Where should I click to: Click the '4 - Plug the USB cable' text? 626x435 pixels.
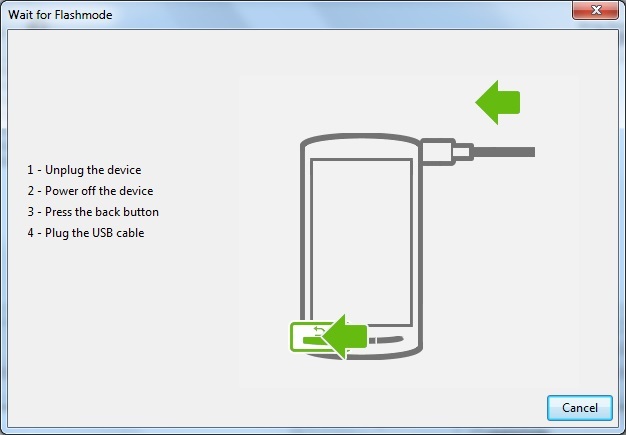(86, 233)
